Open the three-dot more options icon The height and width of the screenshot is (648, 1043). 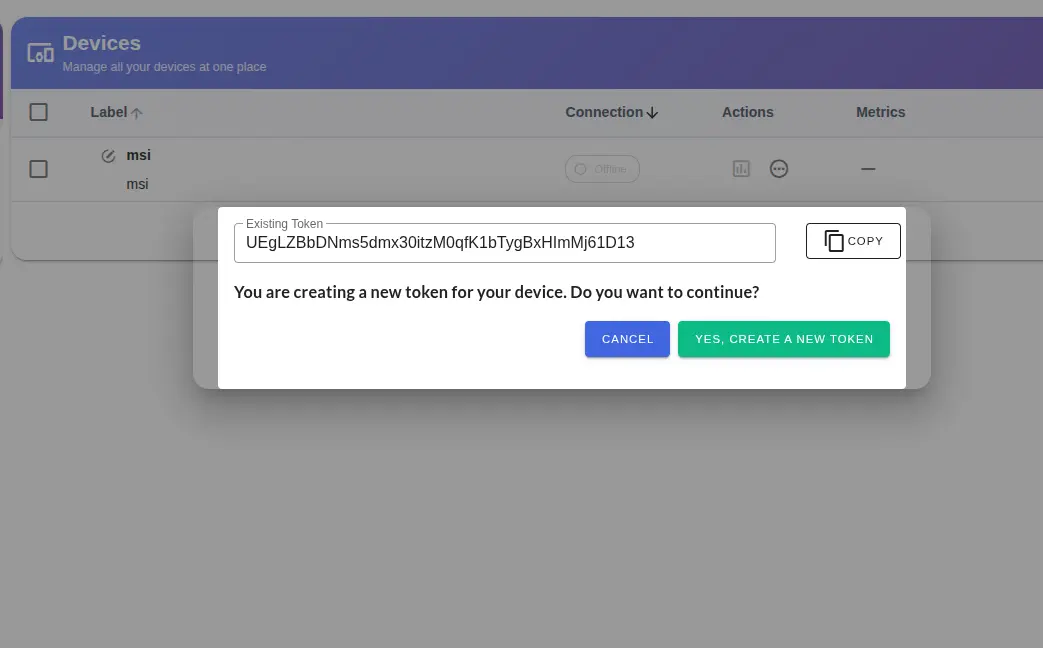779,169
